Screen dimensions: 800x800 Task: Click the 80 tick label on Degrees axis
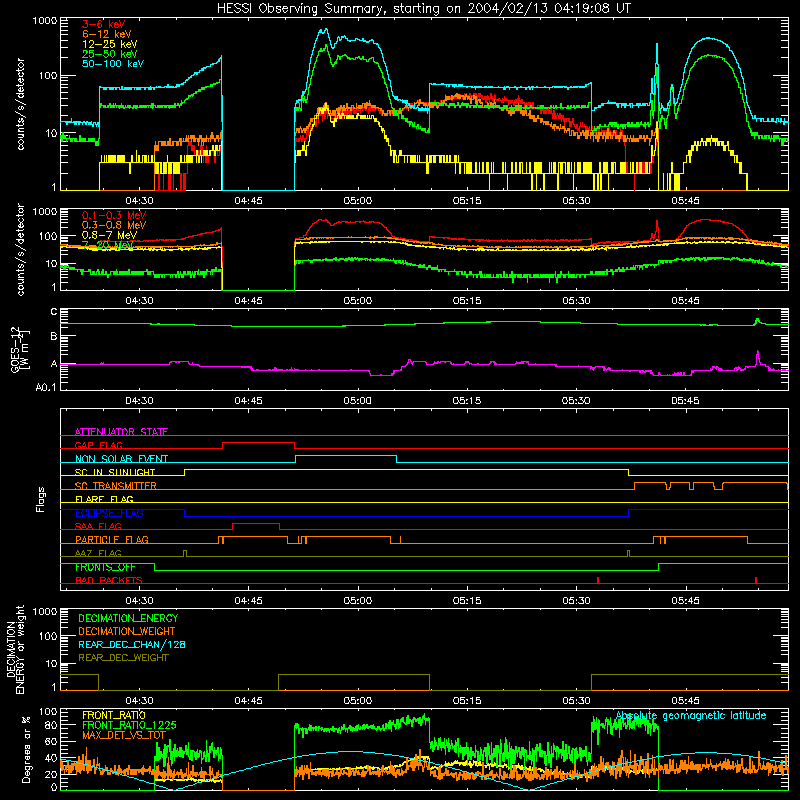pyautogui.click(x=52, y=725)
